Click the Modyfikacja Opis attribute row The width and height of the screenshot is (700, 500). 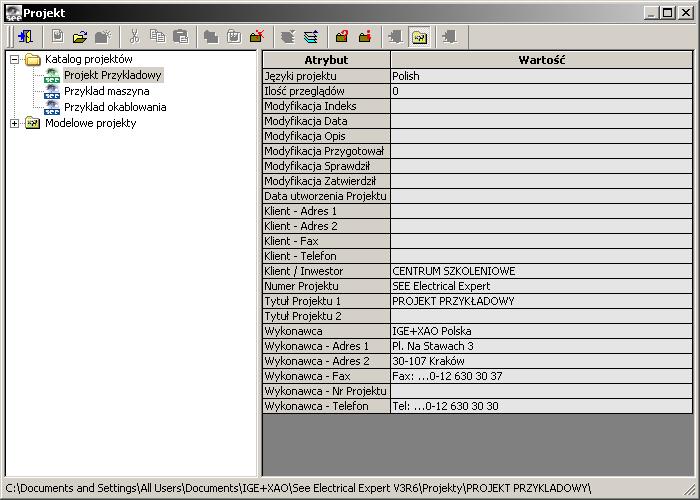[326, 136]
